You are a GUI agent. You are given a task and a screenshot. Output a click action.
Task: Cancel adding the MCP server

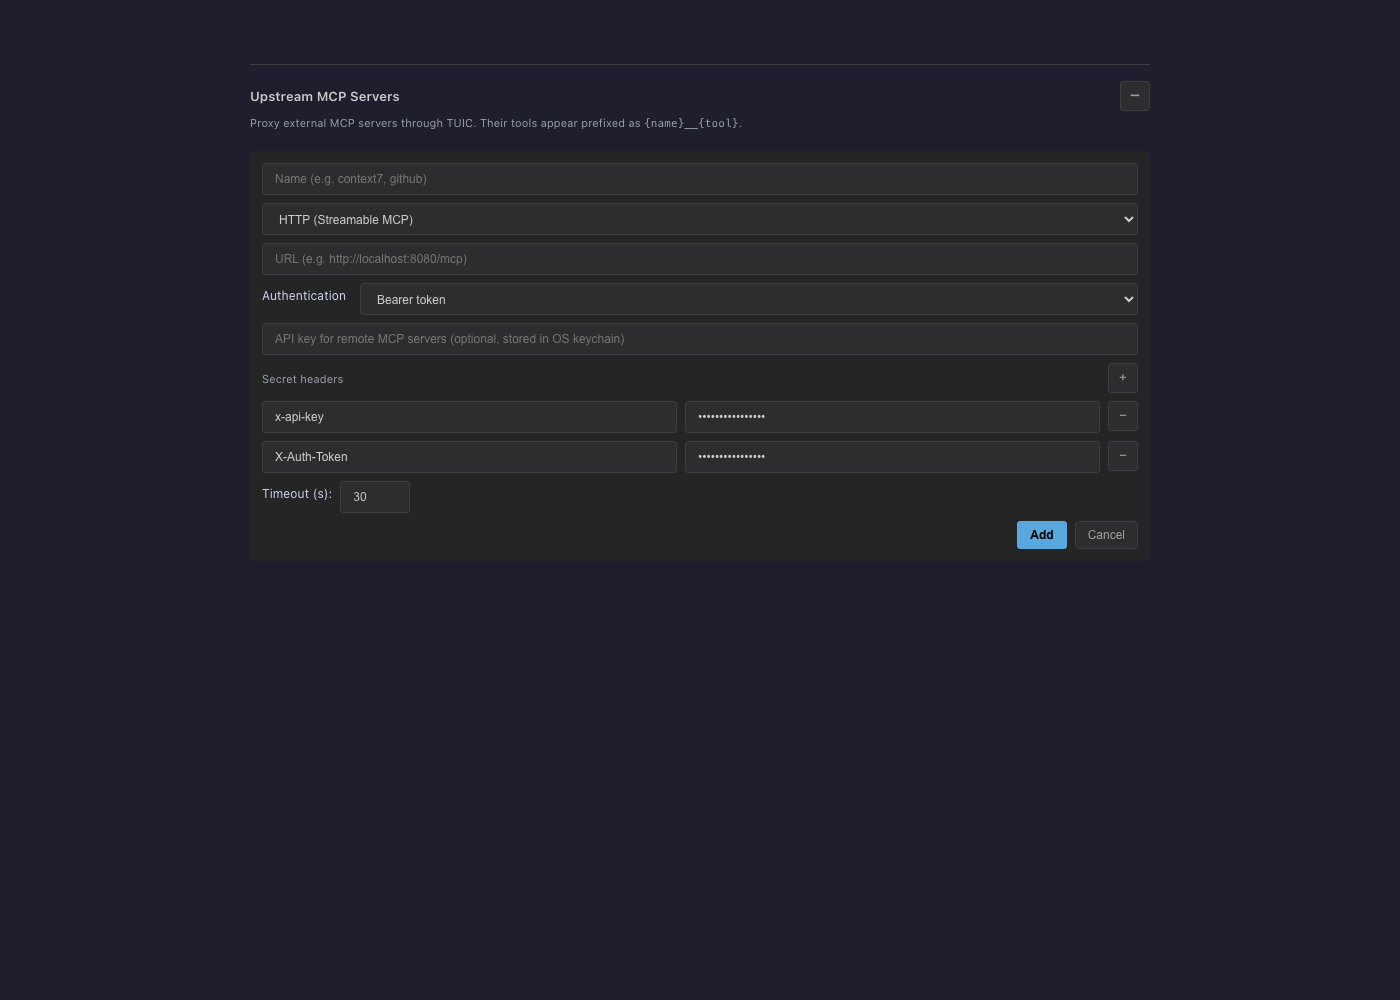point(1106,535)
